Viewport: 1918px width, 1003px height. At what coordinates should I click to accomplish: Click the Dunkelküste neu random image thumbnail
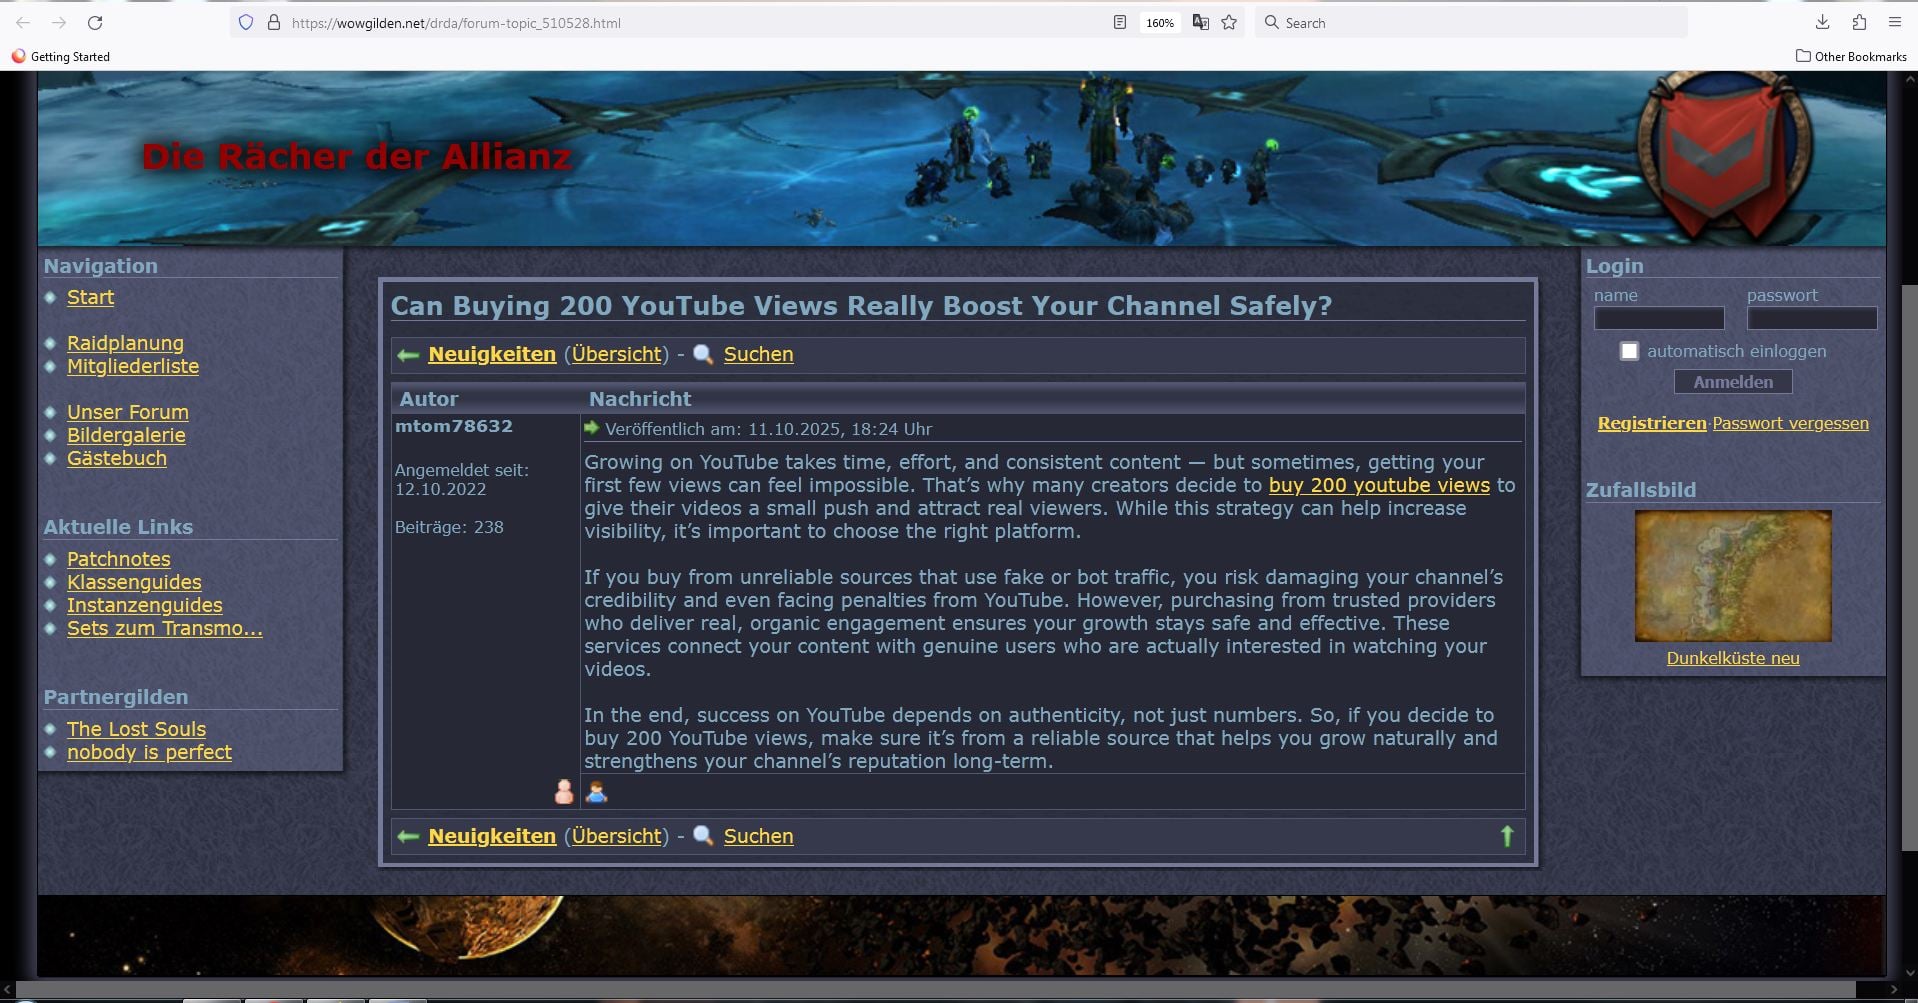click(x=1732, y=576)
